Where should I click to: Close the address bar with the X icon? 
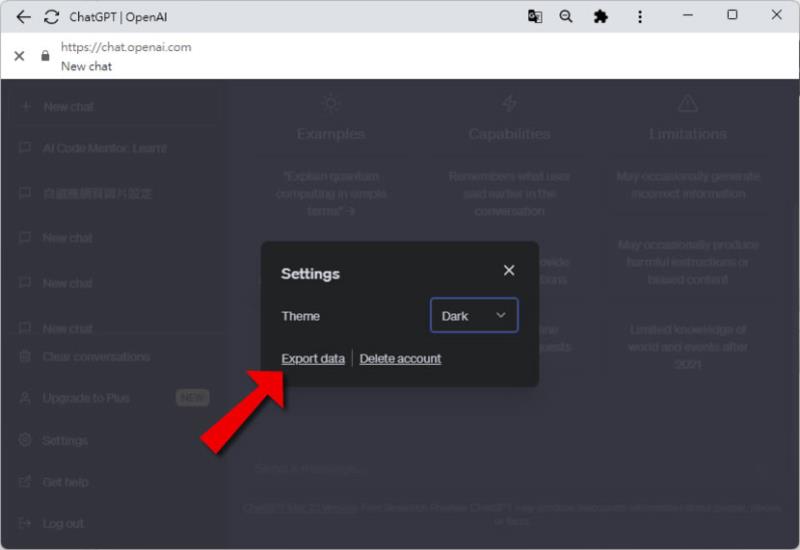[19, 56]
